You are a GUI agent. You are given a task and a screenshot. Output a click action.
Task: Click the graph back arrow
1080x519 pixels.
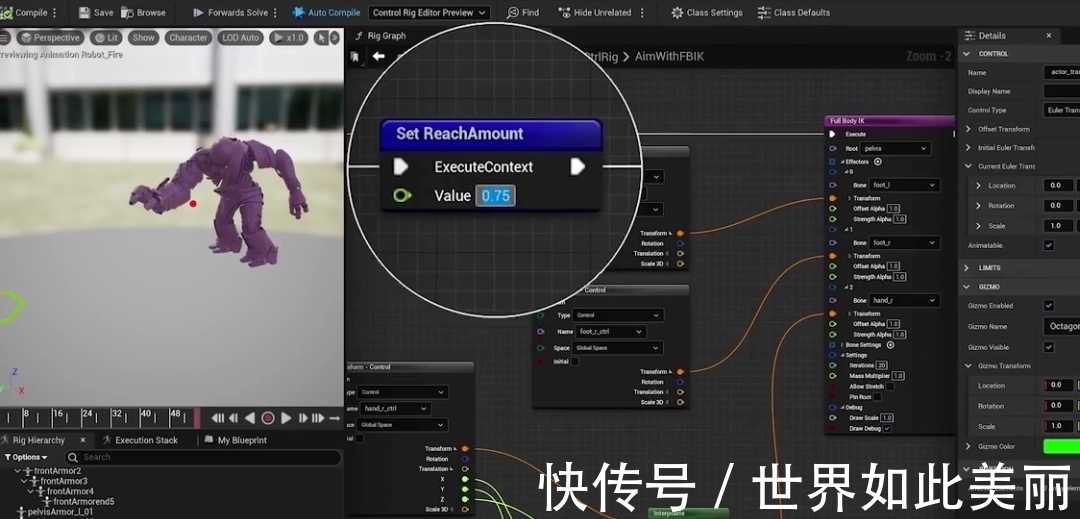(378, 56)
